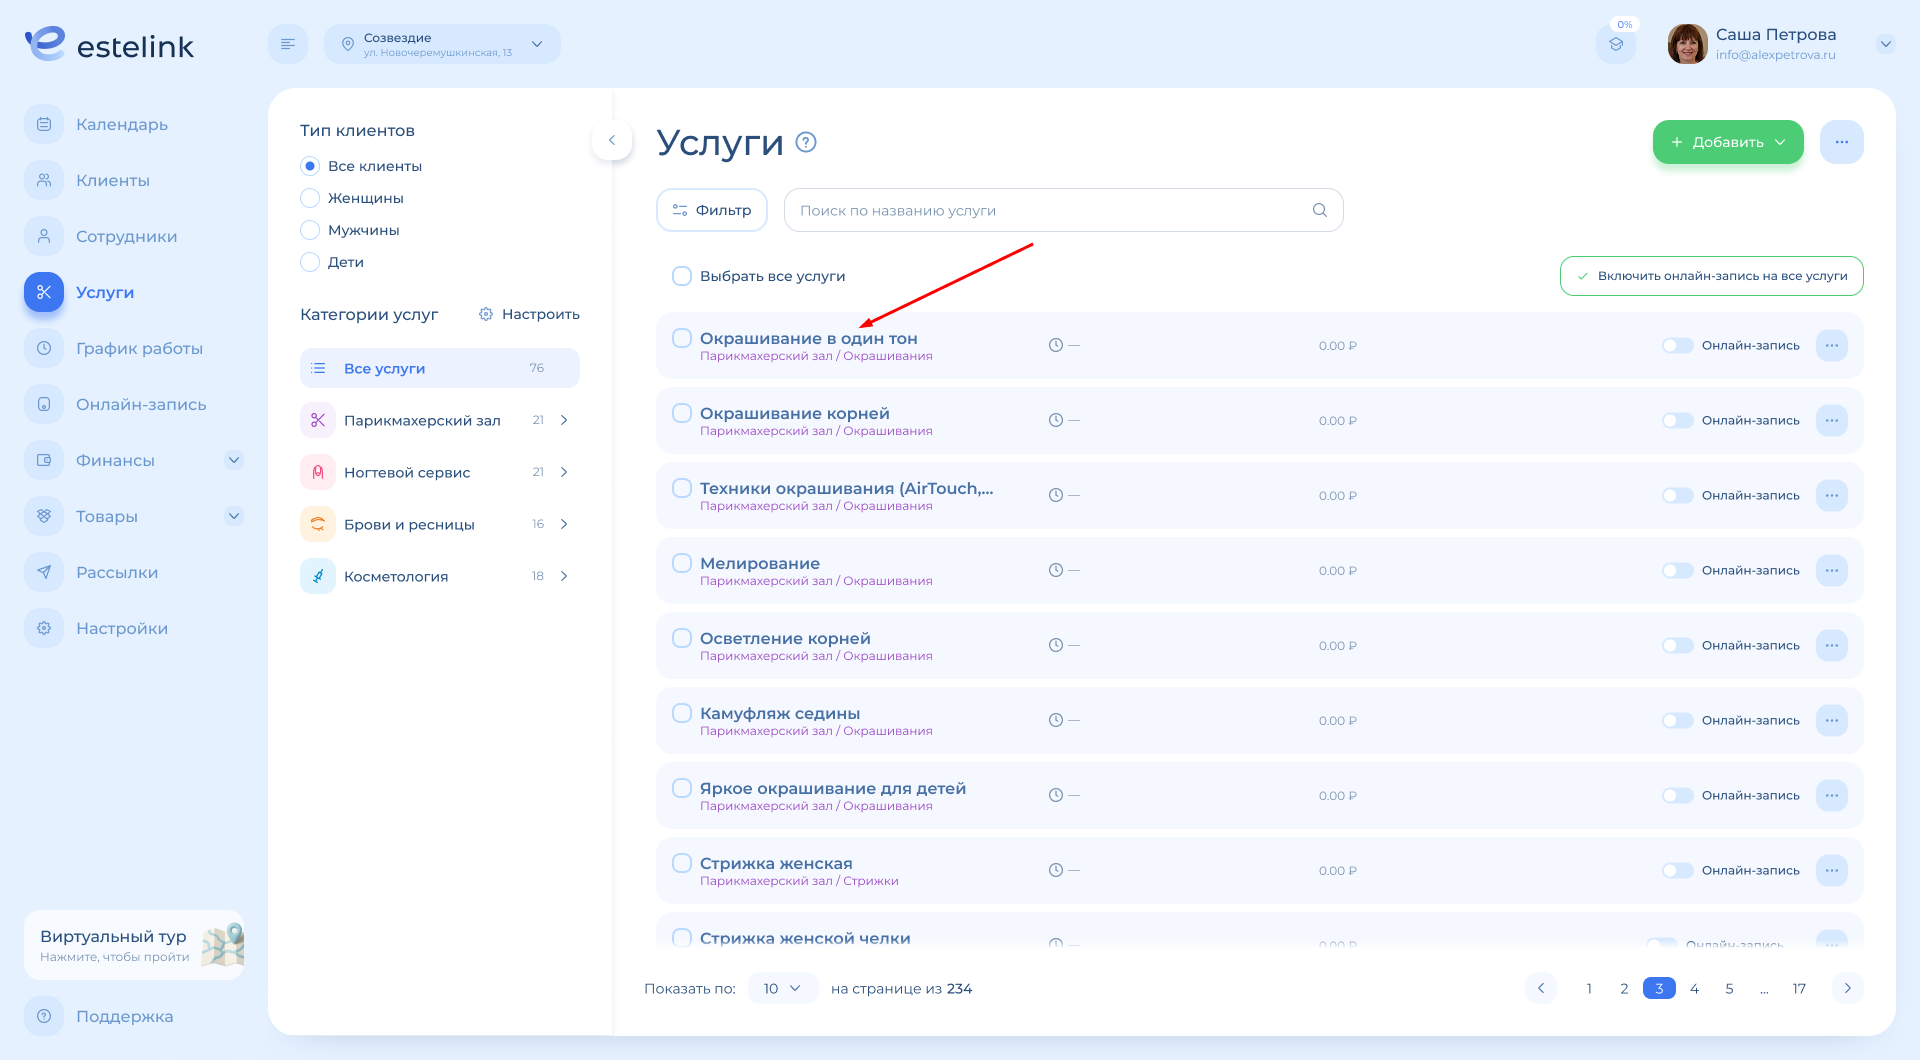Open the graduation cap progress icon
Viewport: 1920px width, 1064px height.
pyautogui.click(x=1616, y=44)
